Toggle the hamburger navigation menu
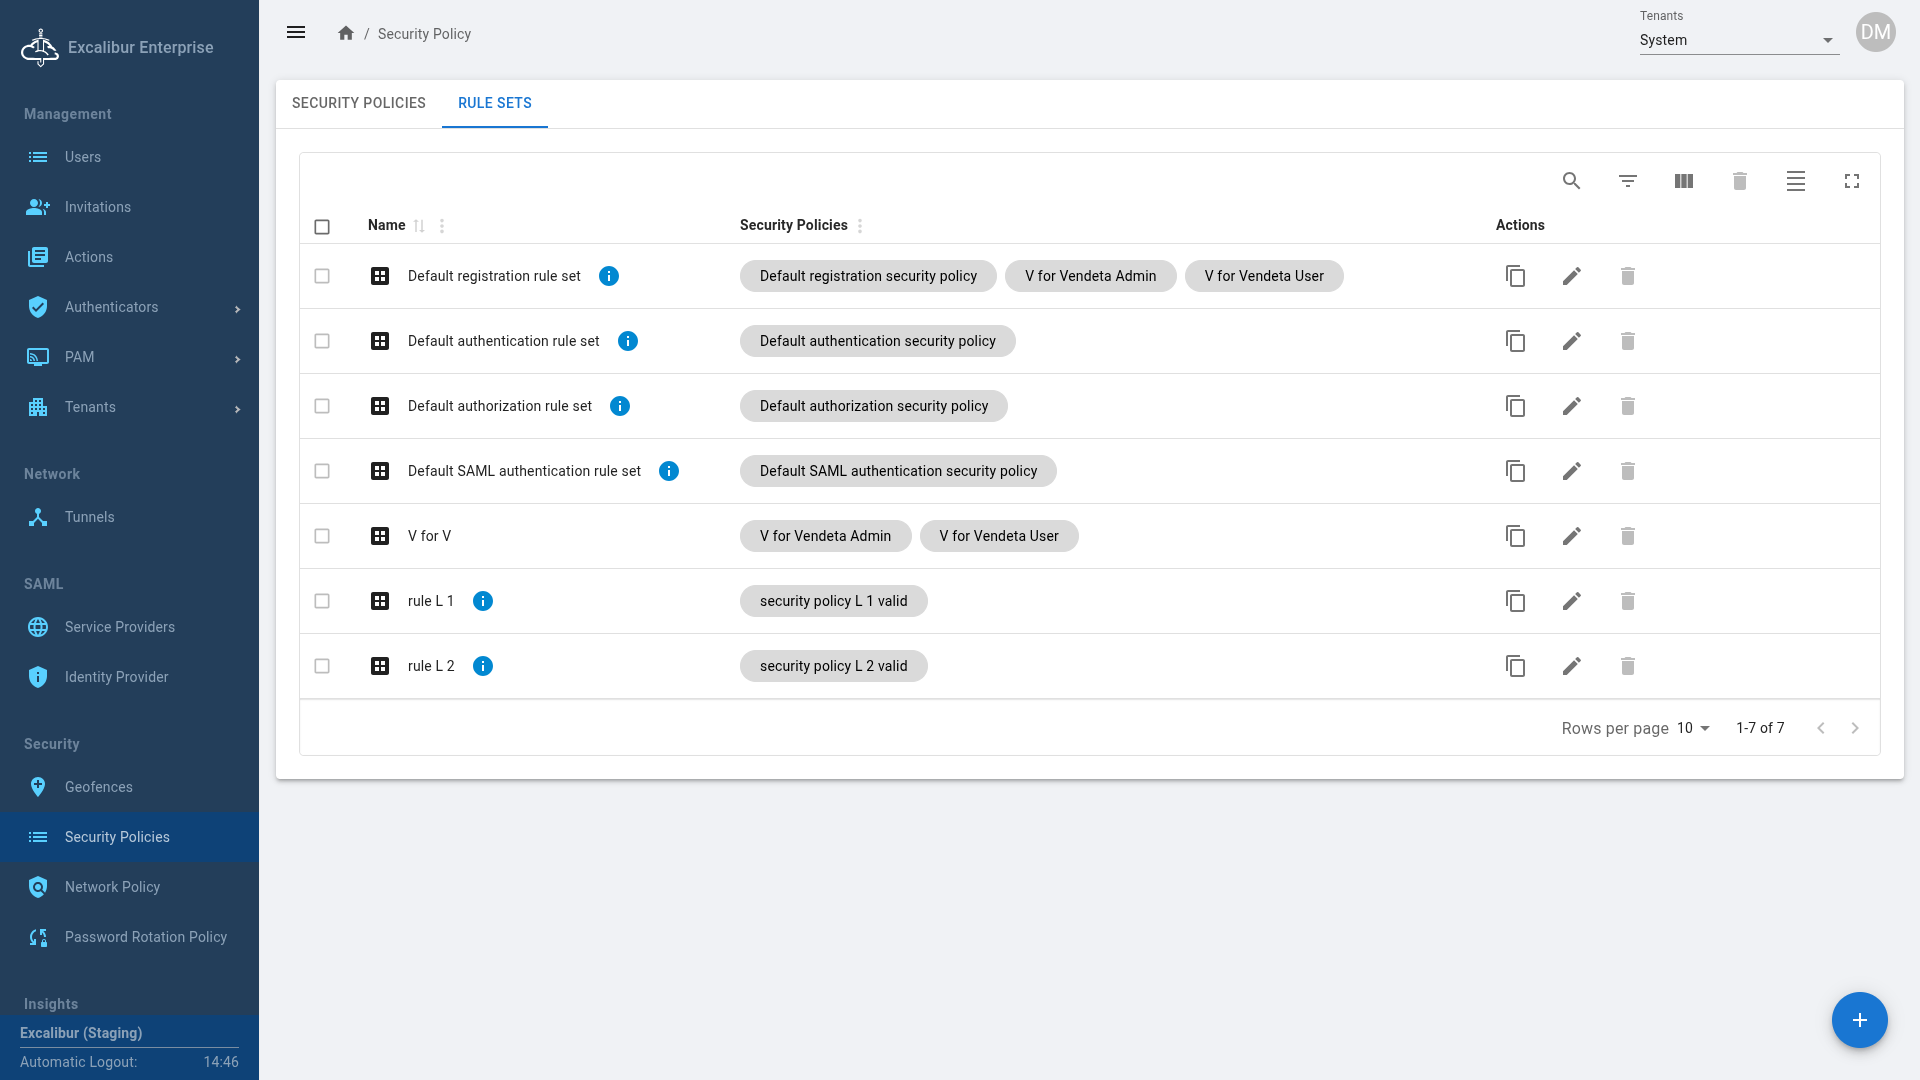Viewport: 1920px width, 1080px height. pos(296,33)
